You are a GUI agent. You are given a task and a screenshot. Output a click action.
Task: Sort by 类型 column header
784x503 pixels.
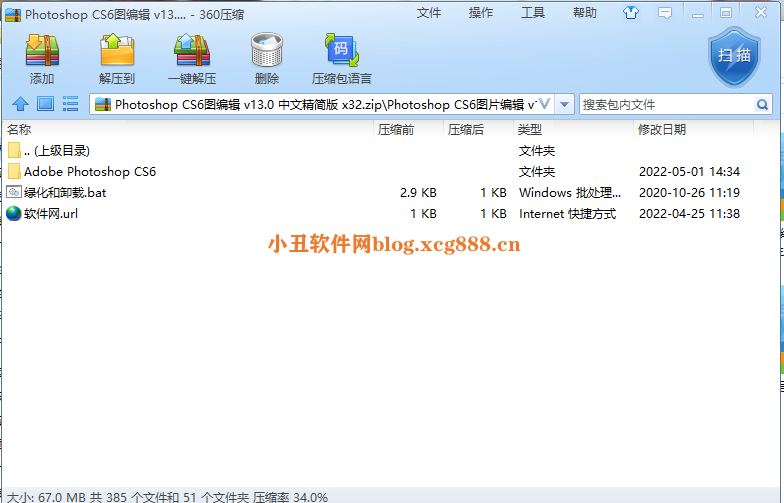click(530, 130)
